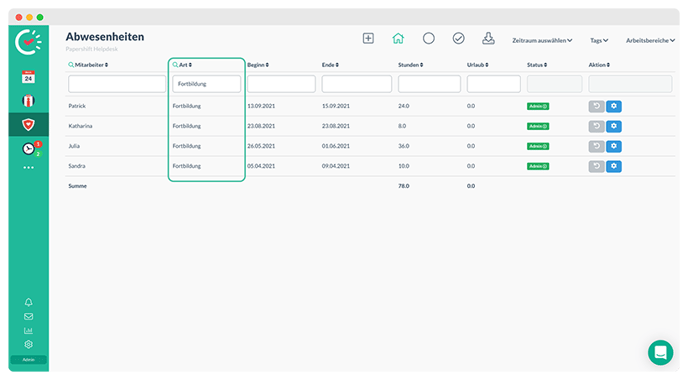Click the download export icon
Screen dimensions: 688x380
(x=488, y=39)
